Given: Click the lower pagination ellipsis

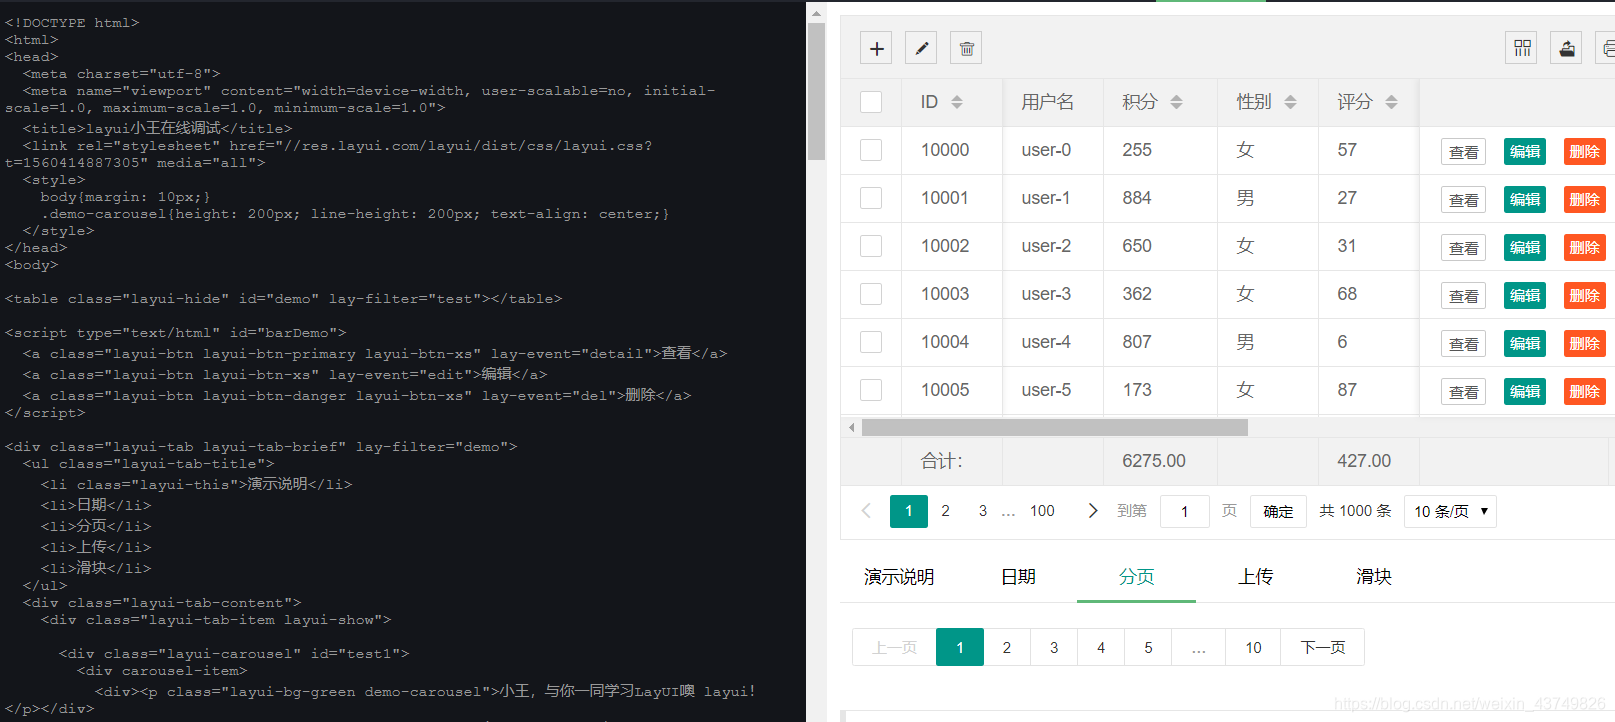Looking at the screenshot, I should click(x=1198, y=647).
